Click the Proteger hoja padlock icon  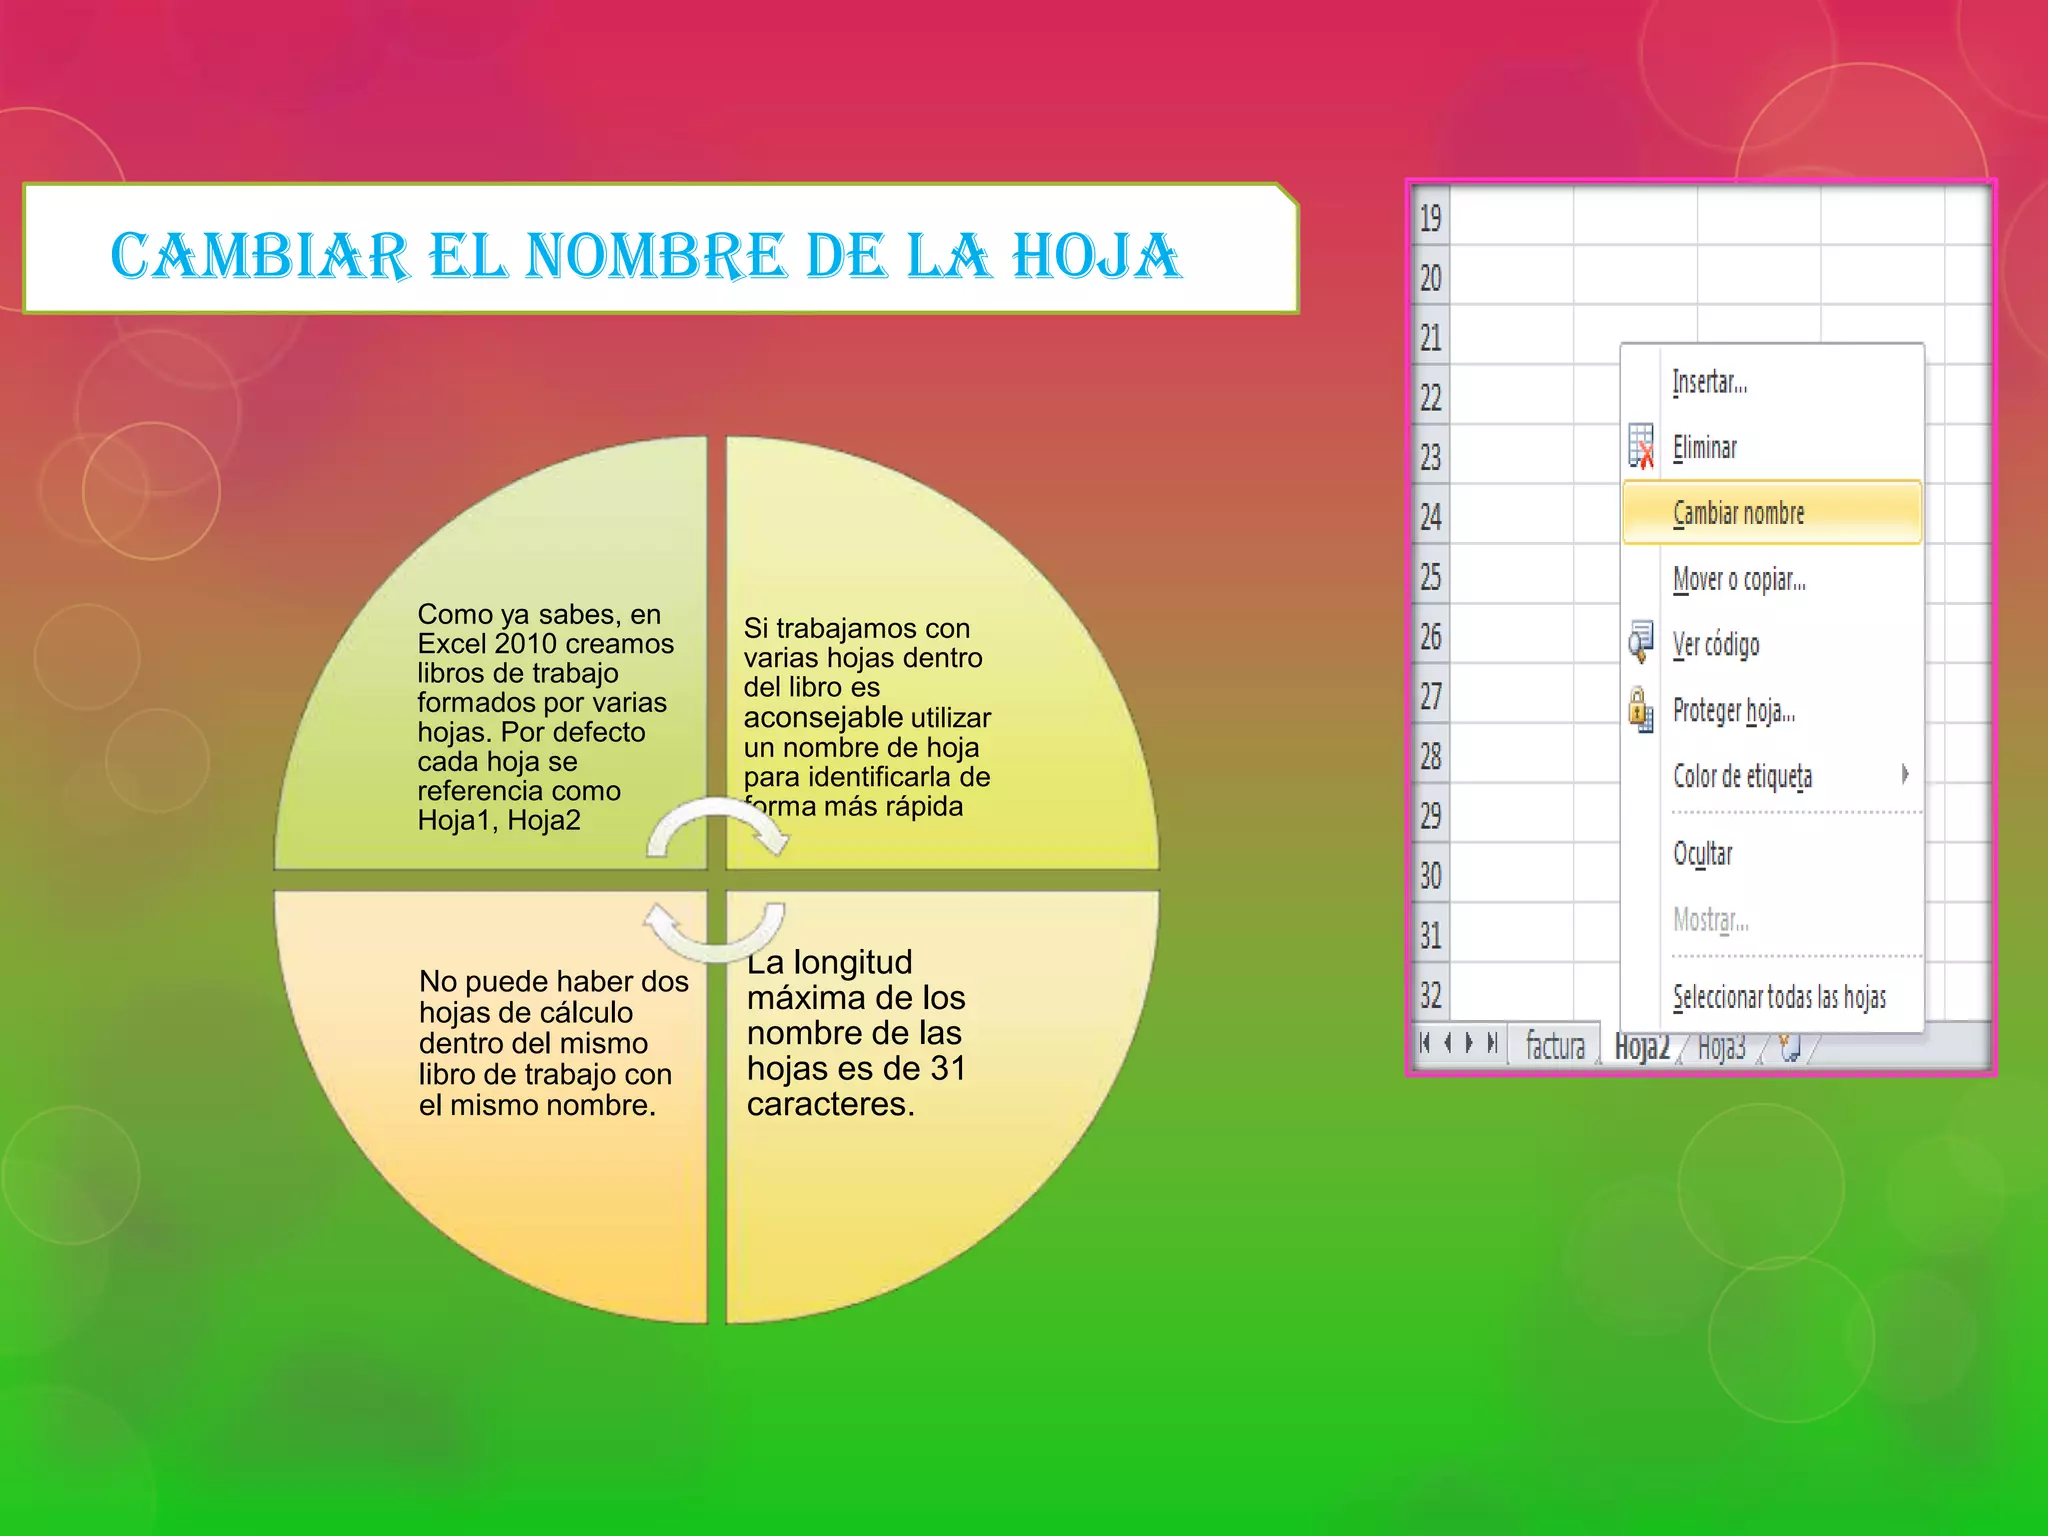point(1640,709)
